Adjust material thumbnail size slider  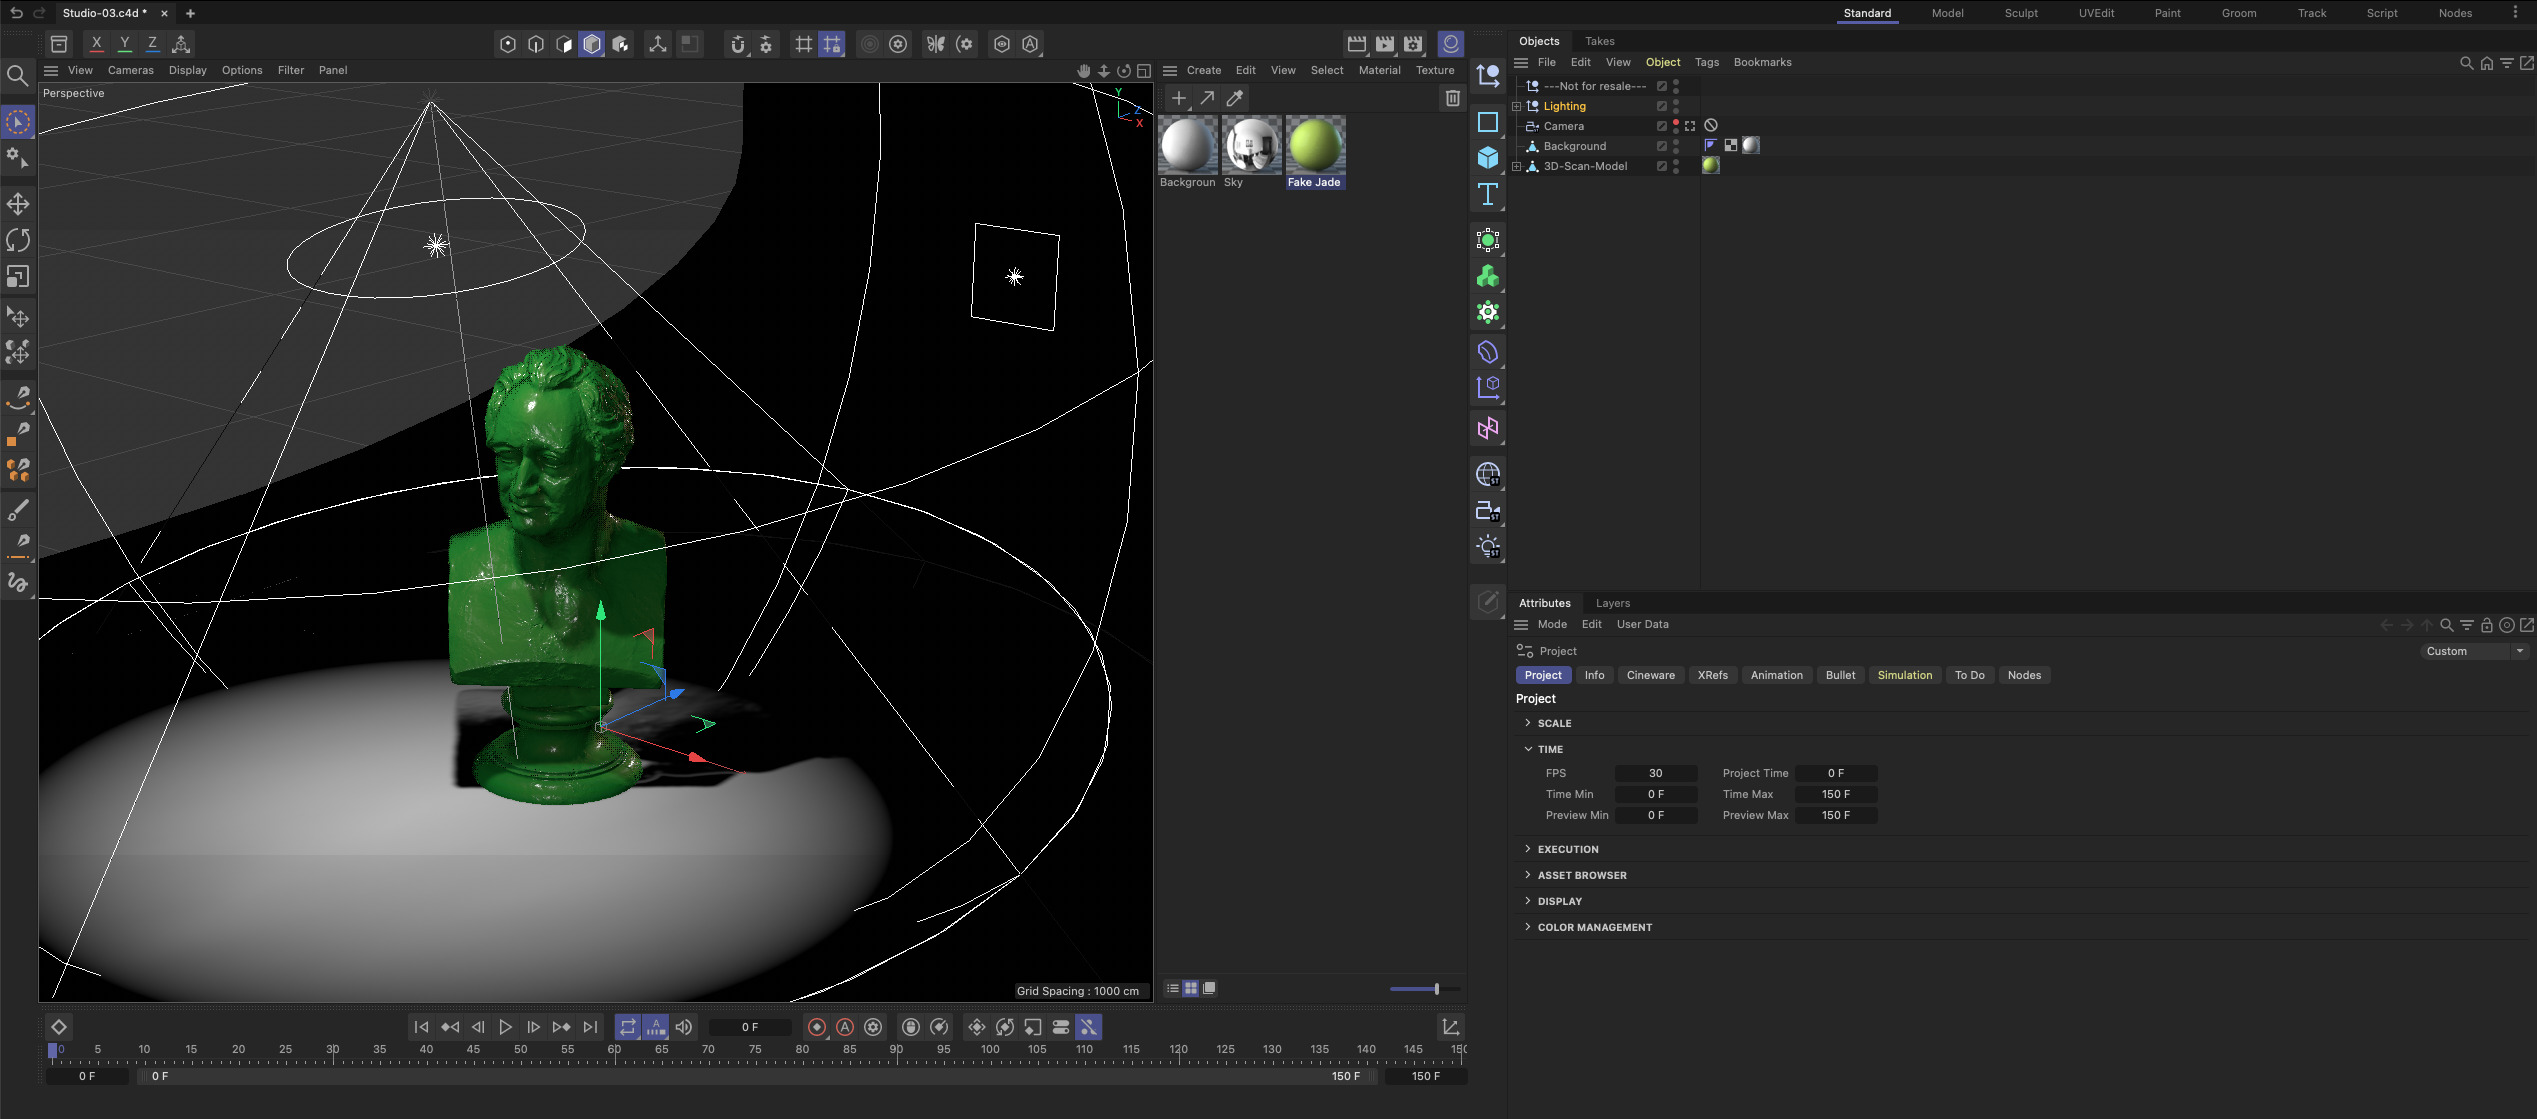point(1425,989)
